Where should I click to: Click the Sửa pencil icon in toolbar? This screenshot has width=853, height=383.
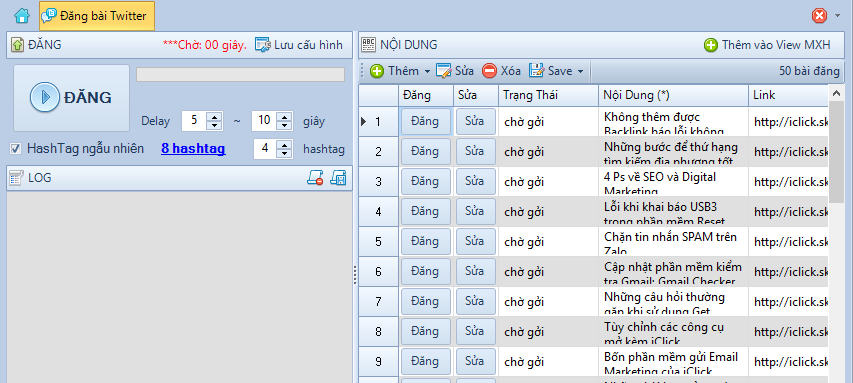[x=444, y=71]
